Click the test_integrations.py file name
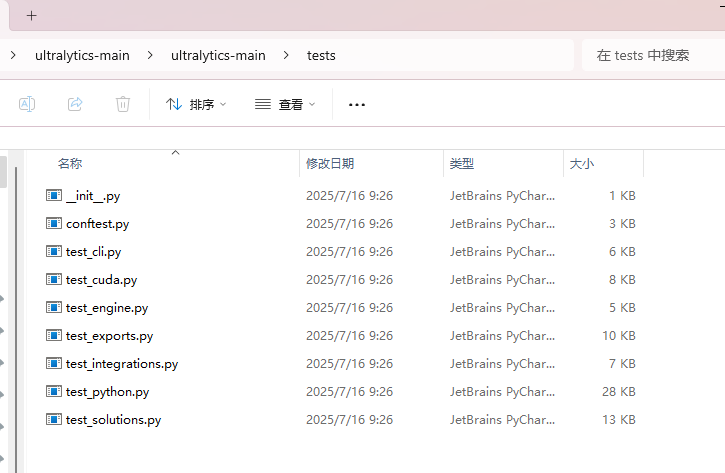The height and width of the screenshot is (473, 725). 122,364
